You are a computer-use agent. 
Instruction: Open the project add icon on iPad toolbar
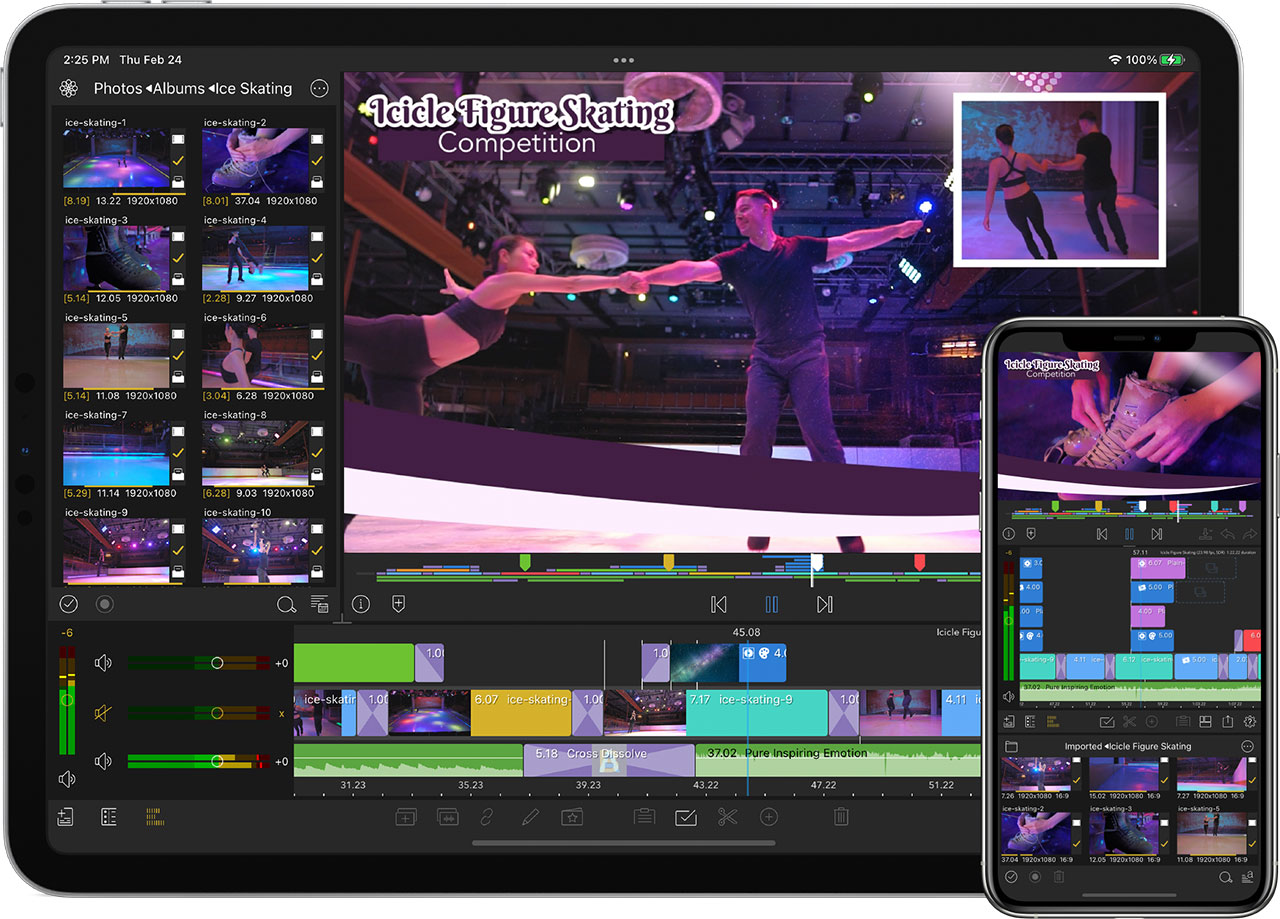(66, 817)
